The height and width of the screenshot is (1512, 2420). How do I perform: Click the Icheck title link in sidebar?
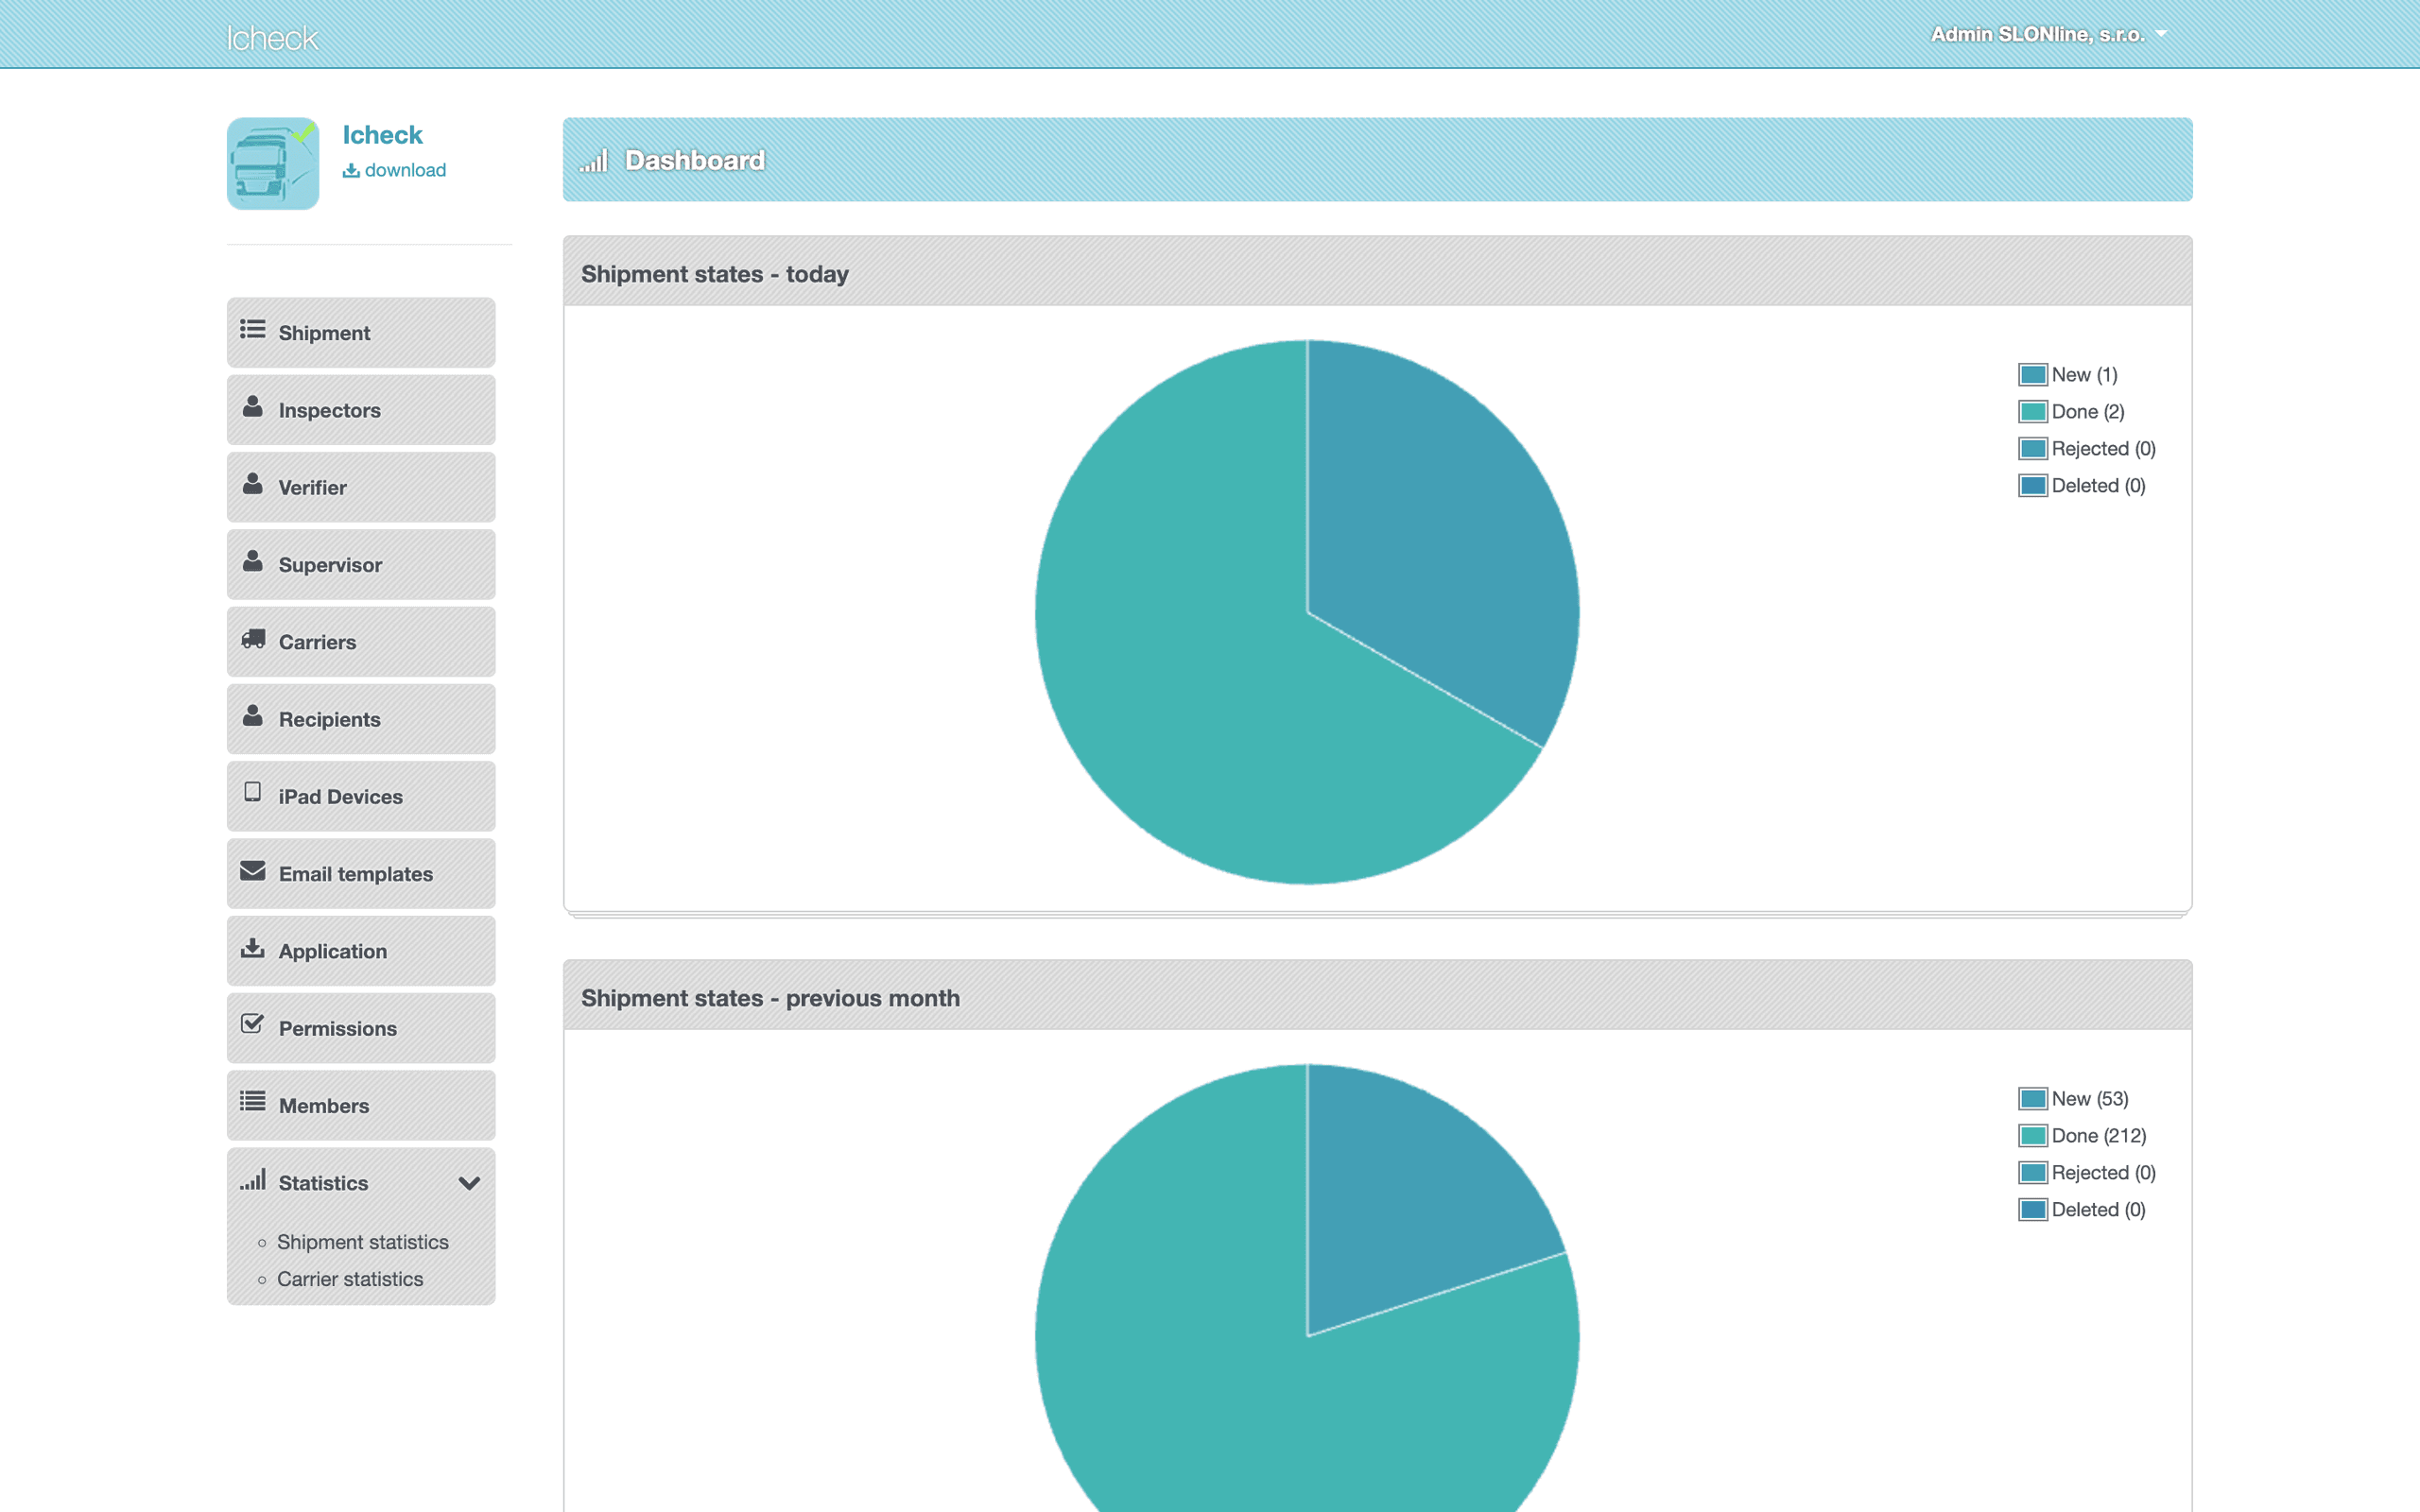tap(382, 135)
